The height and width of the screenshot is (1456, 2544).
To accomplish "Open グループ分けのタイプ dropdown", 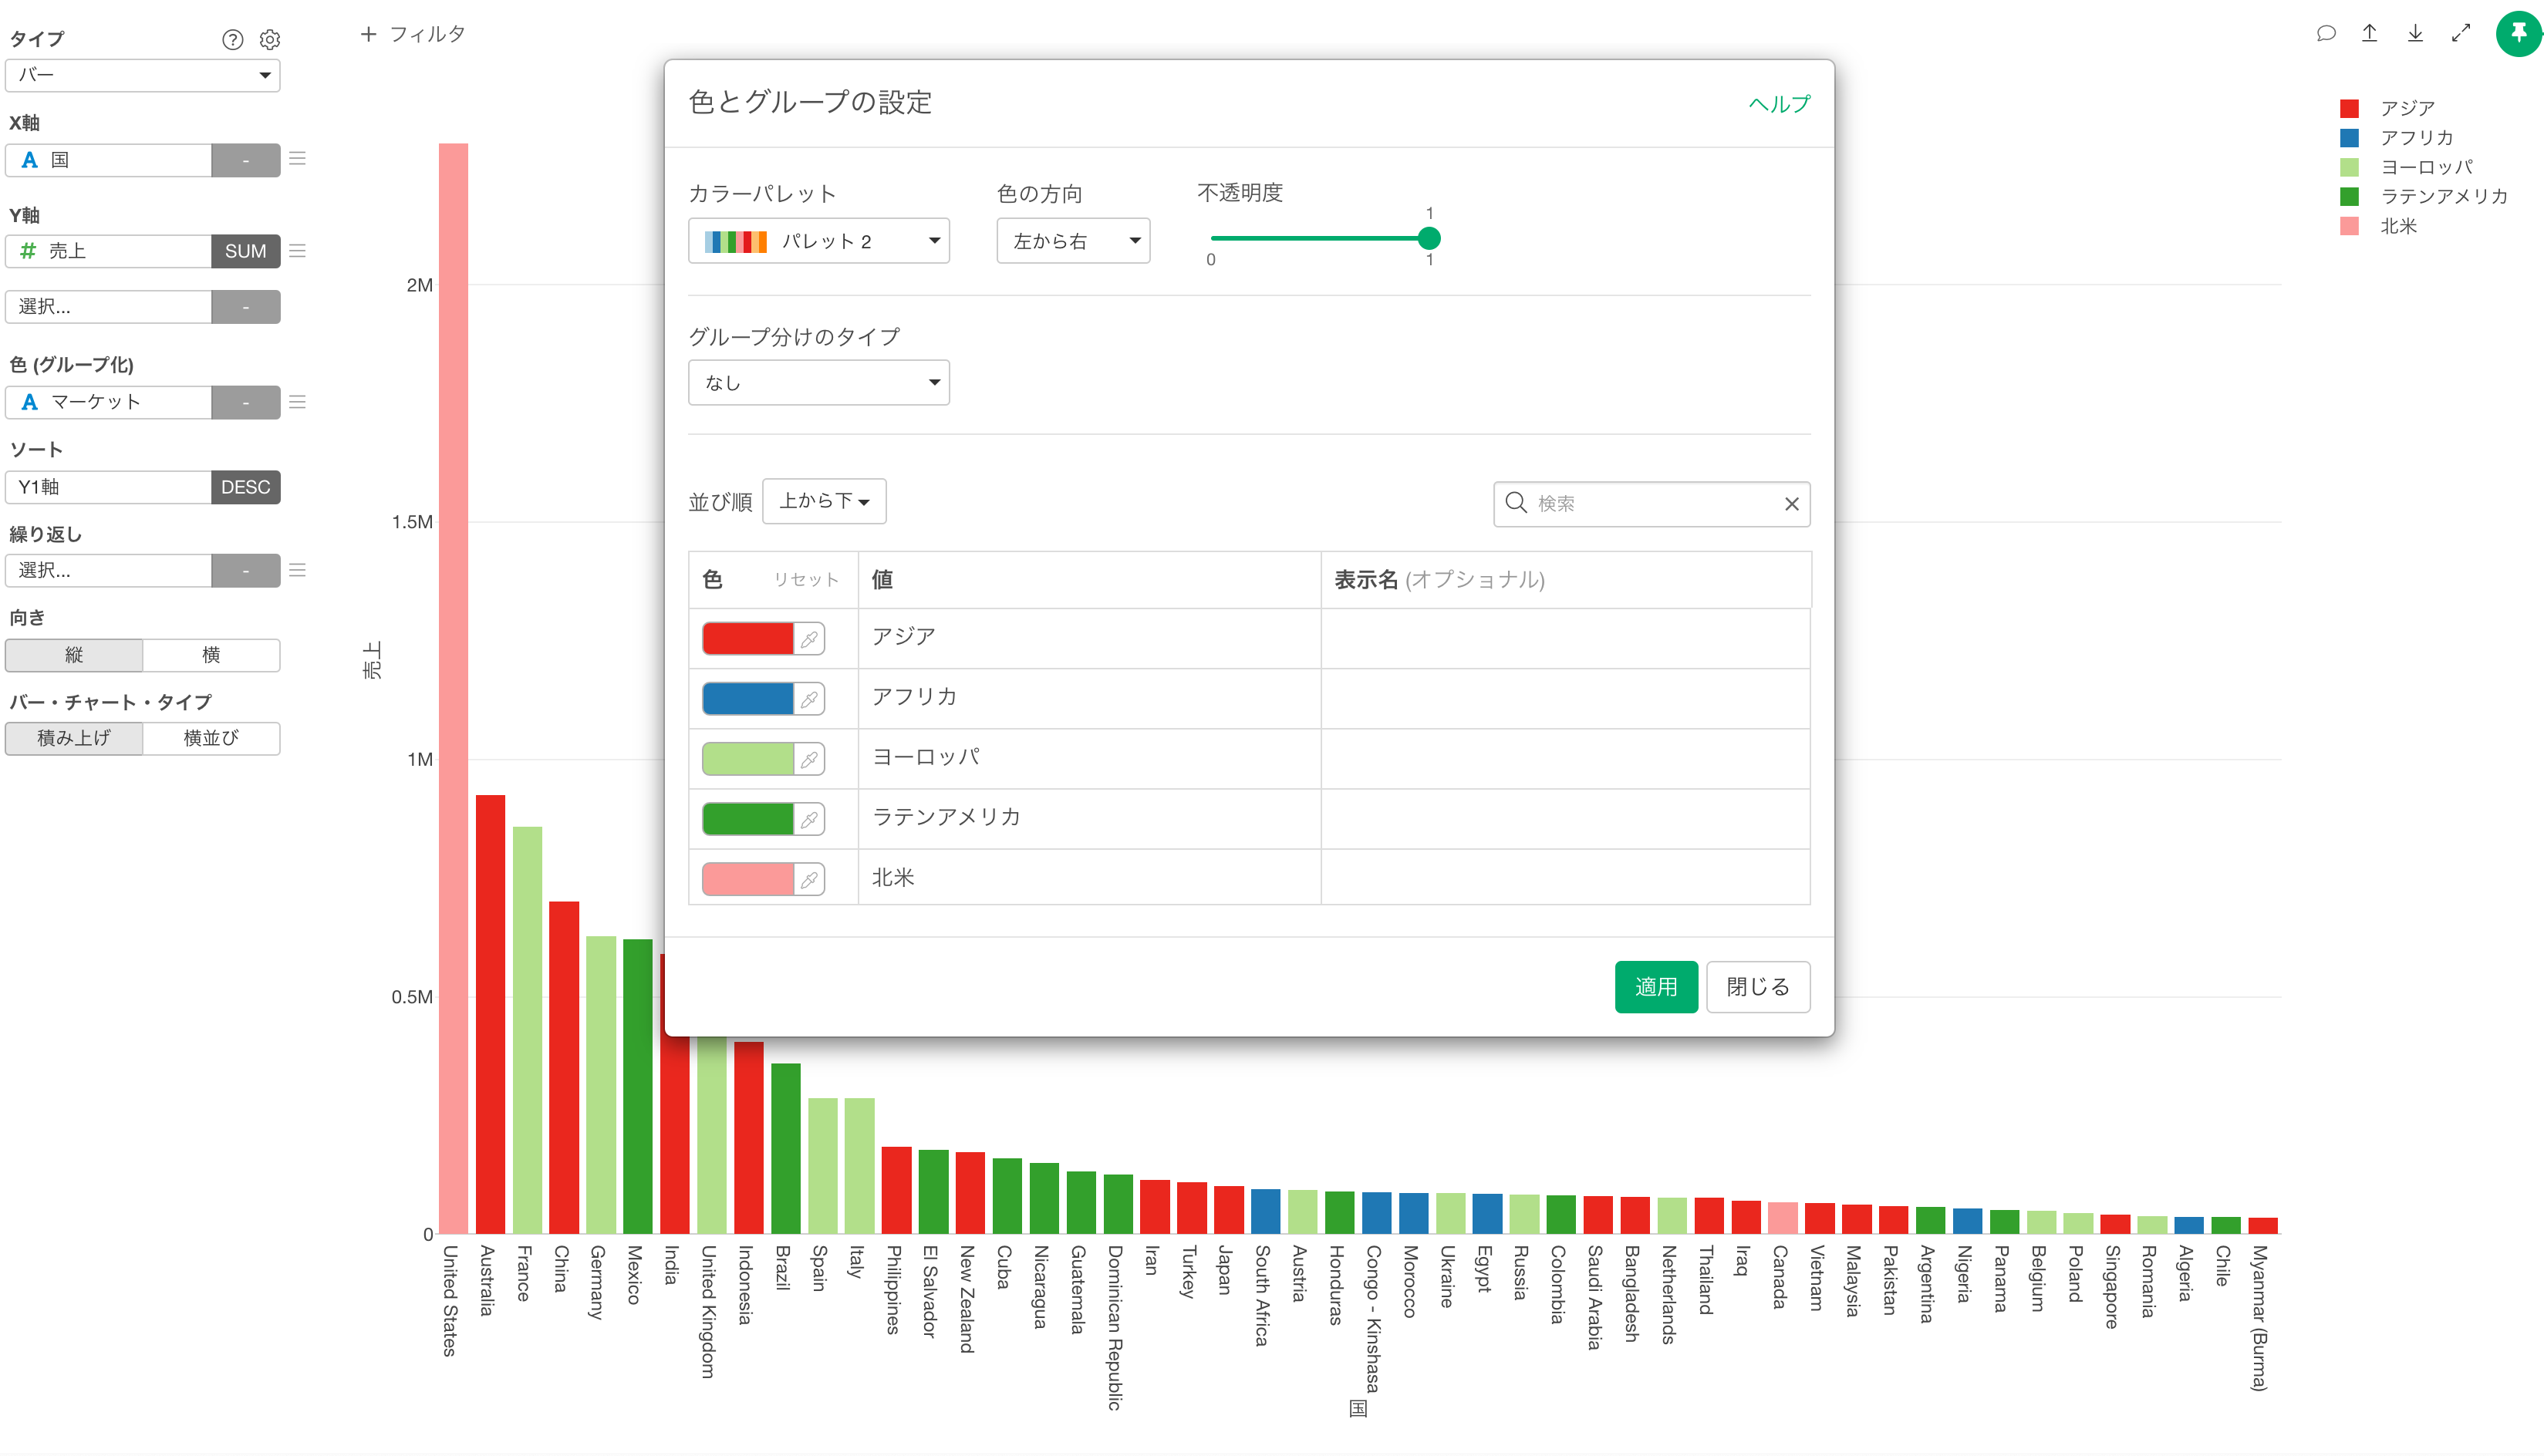I will [818, 382].
